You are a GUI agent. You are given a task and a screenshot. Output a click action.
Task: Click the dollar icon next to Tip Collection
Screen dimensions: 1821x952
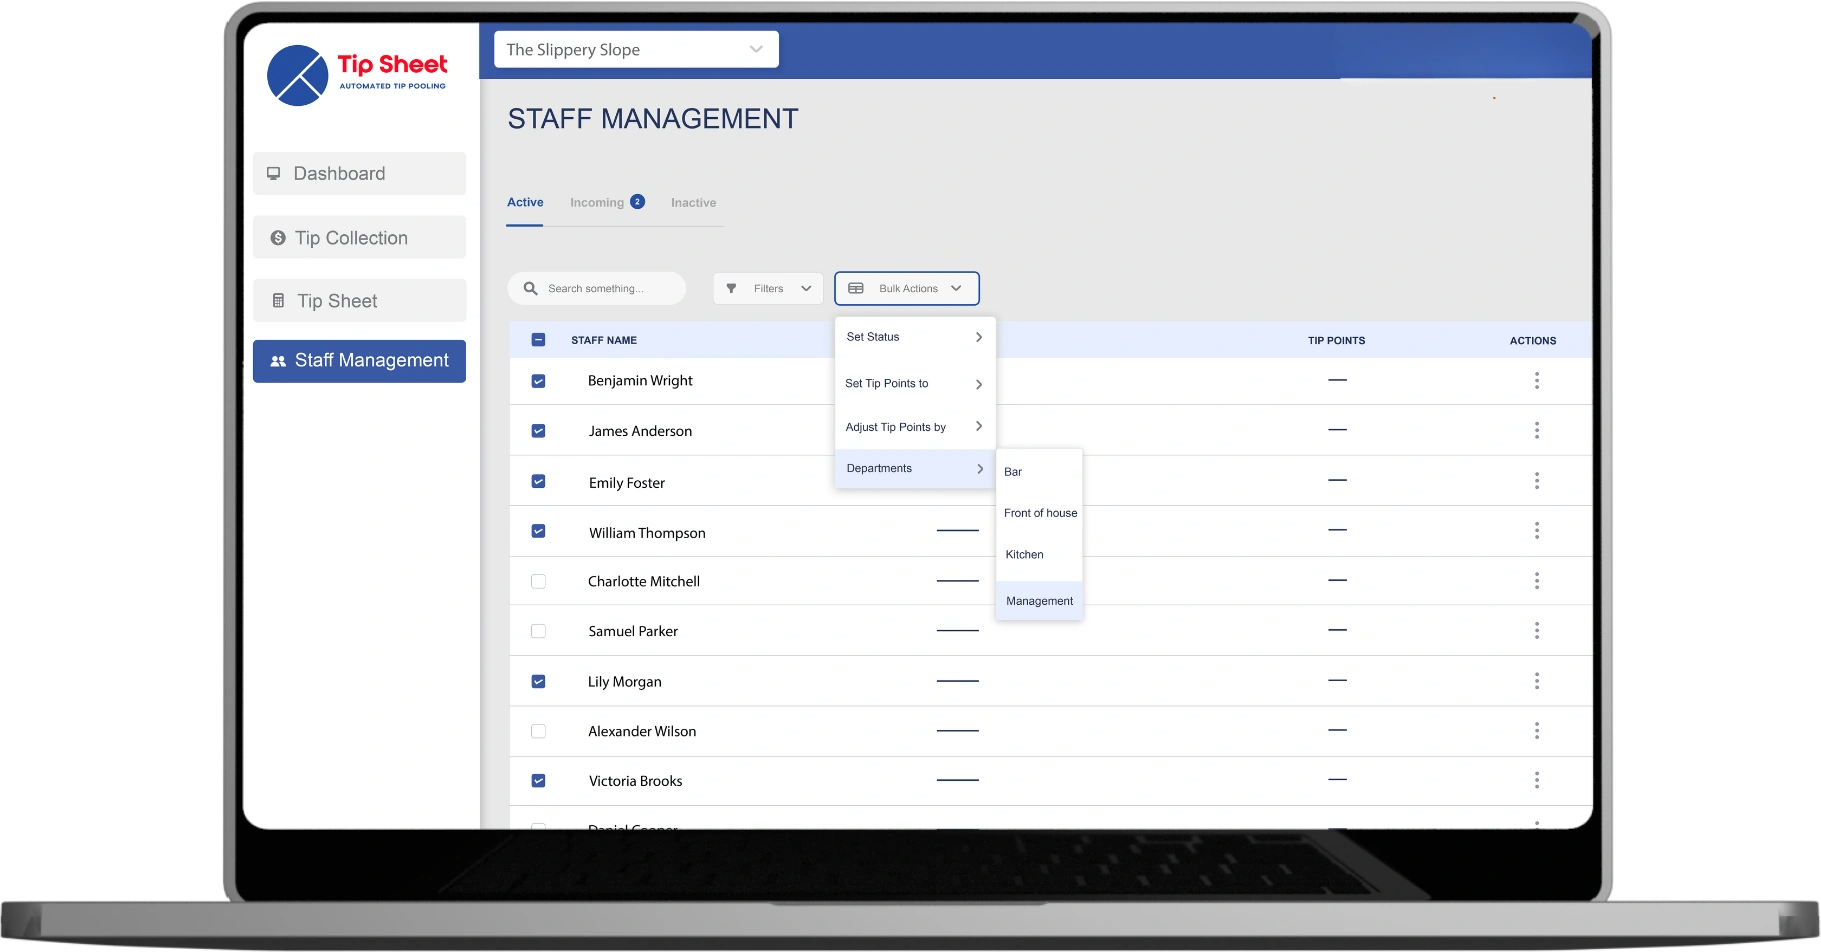tap(278, 237)
